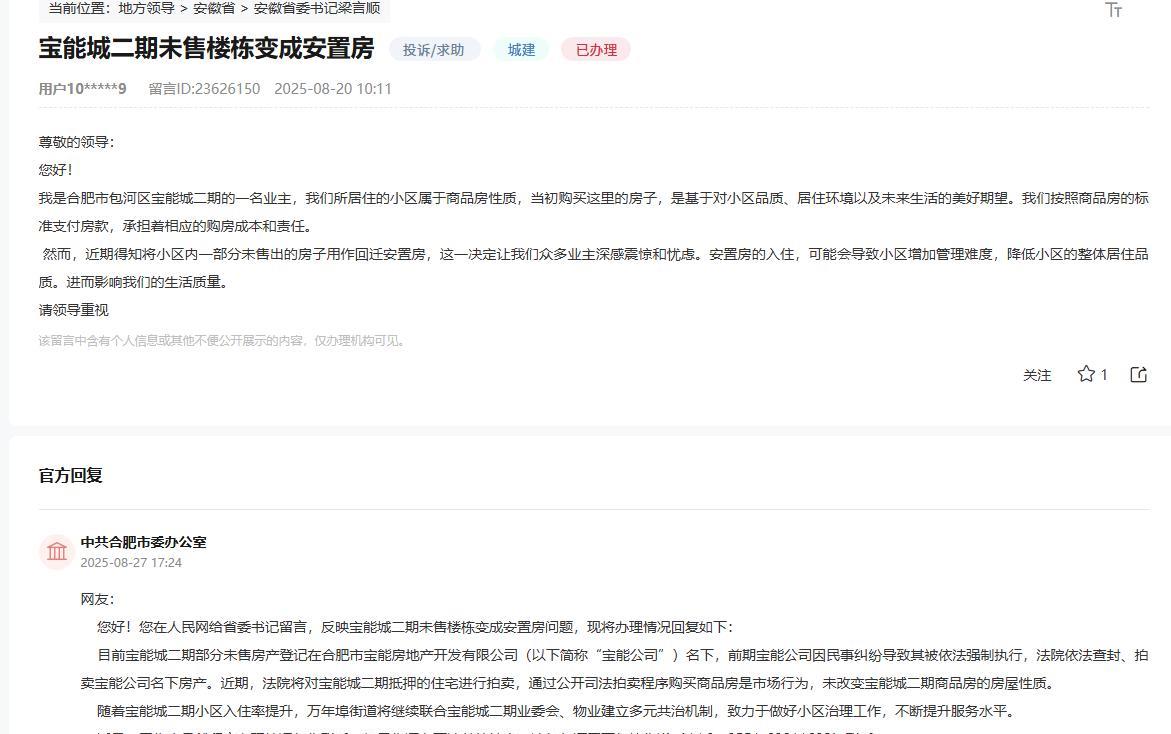The image size is (1171, 734).
Task: Click the 官方回复 section heading
Action: coord(70,476)
